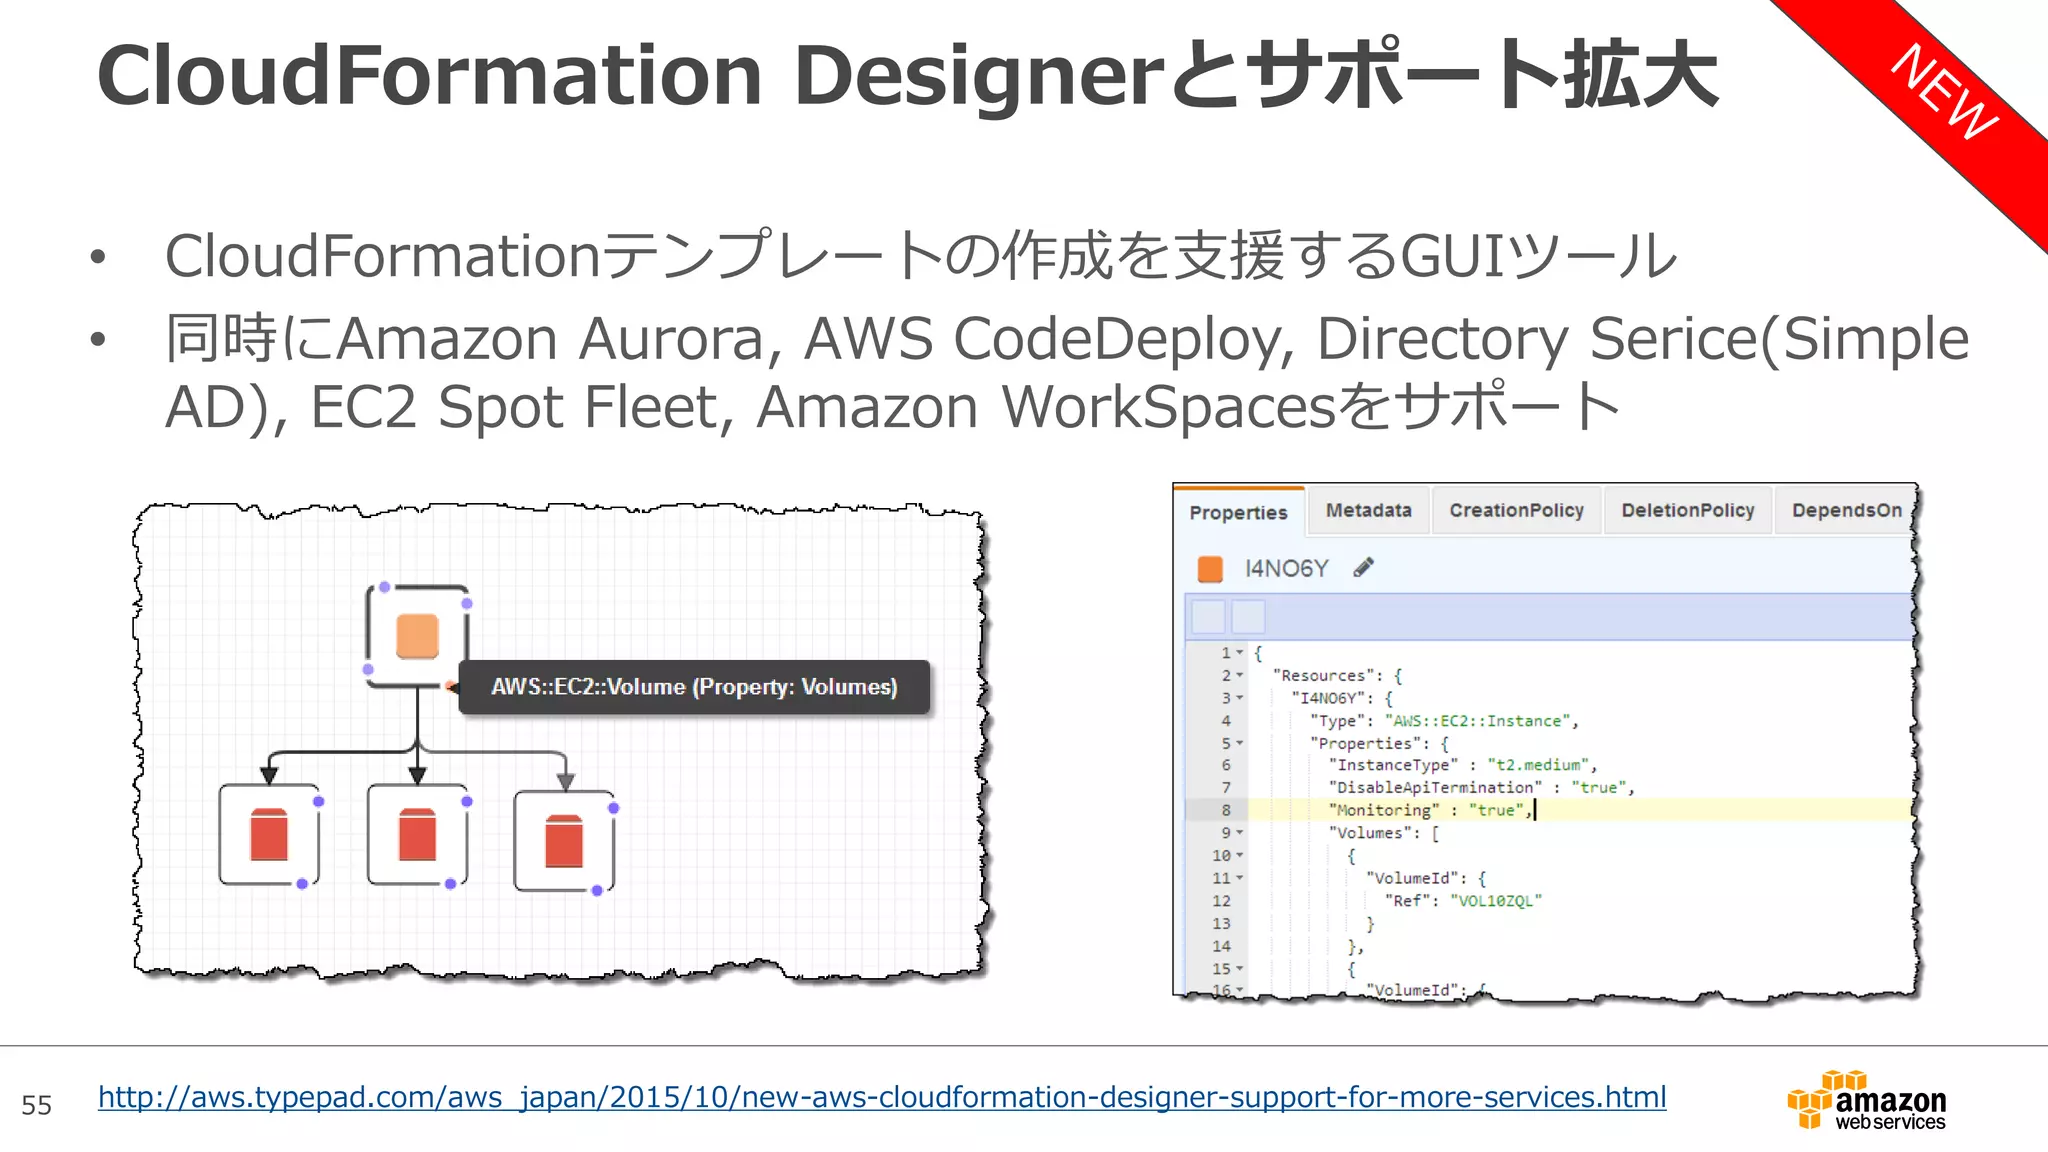
Task: Click the orange EC2 instance icon in diagram
Action: (x=417, y=636)
